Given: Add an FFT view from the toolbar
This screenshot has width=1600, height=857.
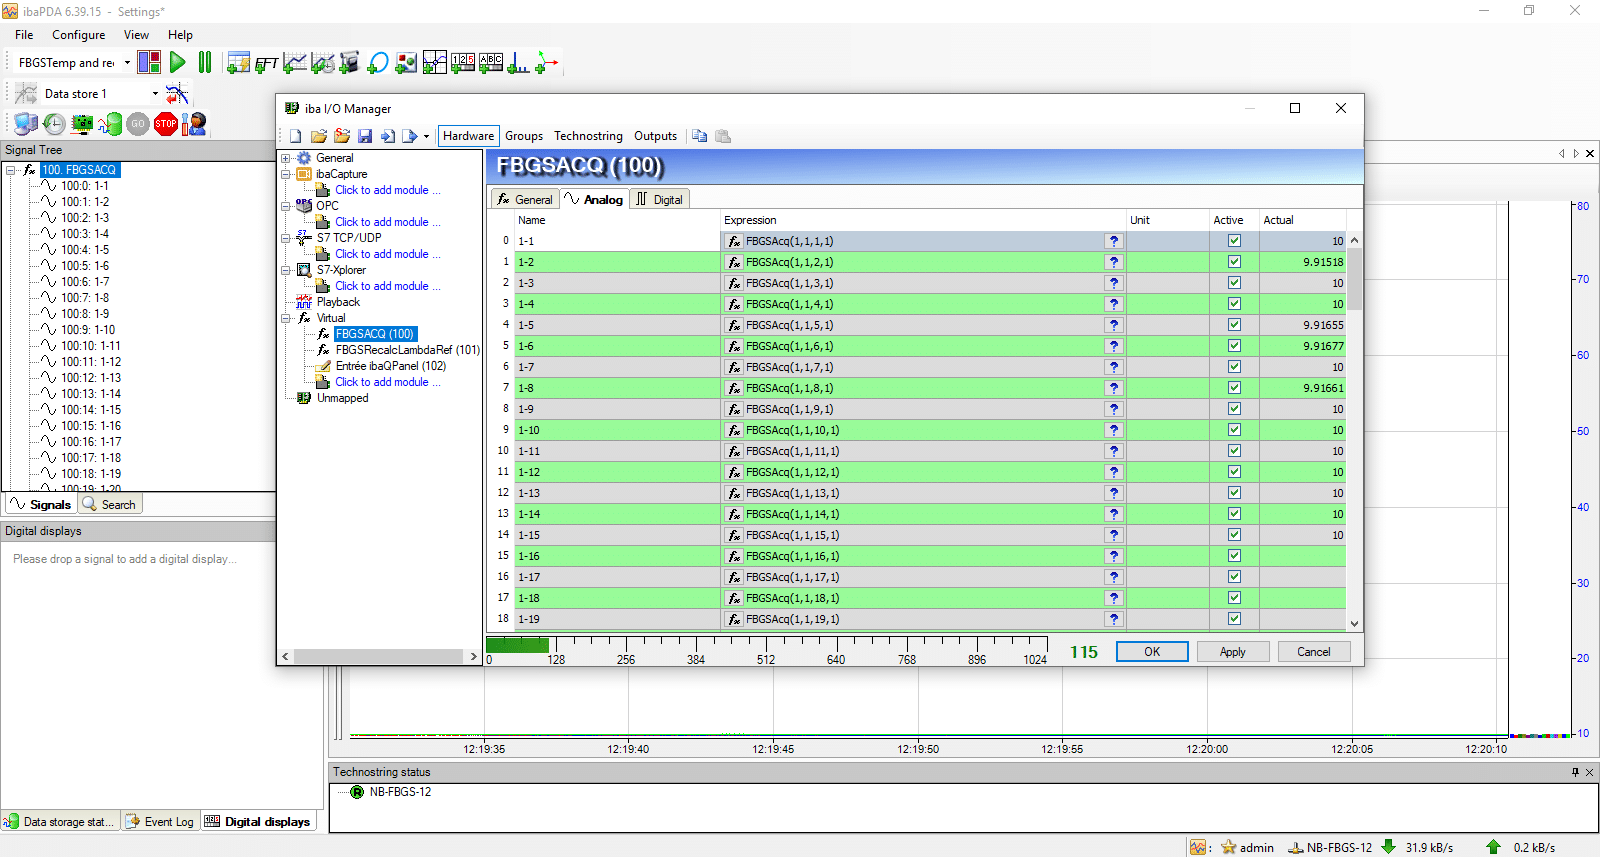Looking at the screenshot, I should pos(266,63).
